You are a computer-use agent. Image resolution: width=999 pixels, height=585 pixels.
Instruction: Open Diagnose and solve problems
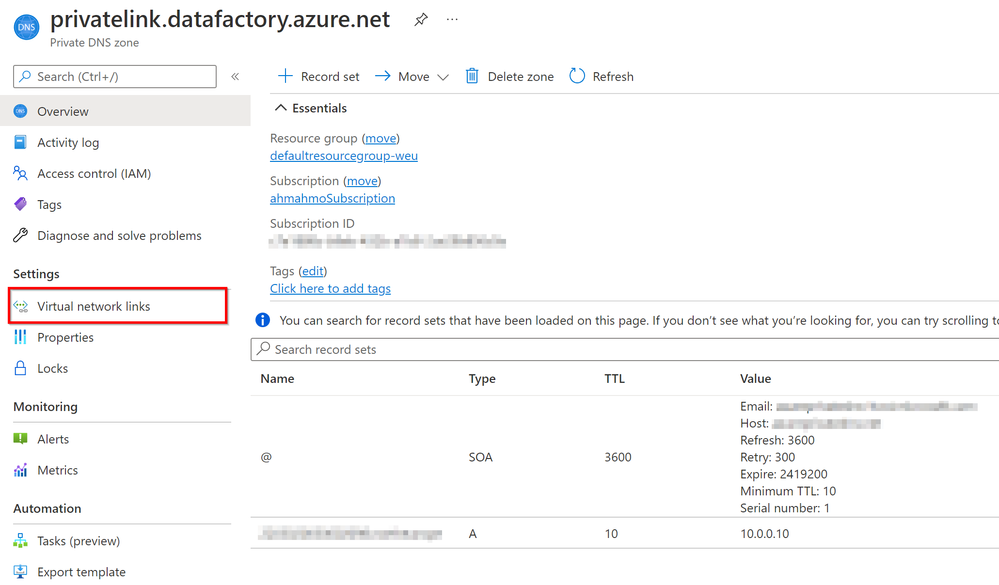pos(119,235)
